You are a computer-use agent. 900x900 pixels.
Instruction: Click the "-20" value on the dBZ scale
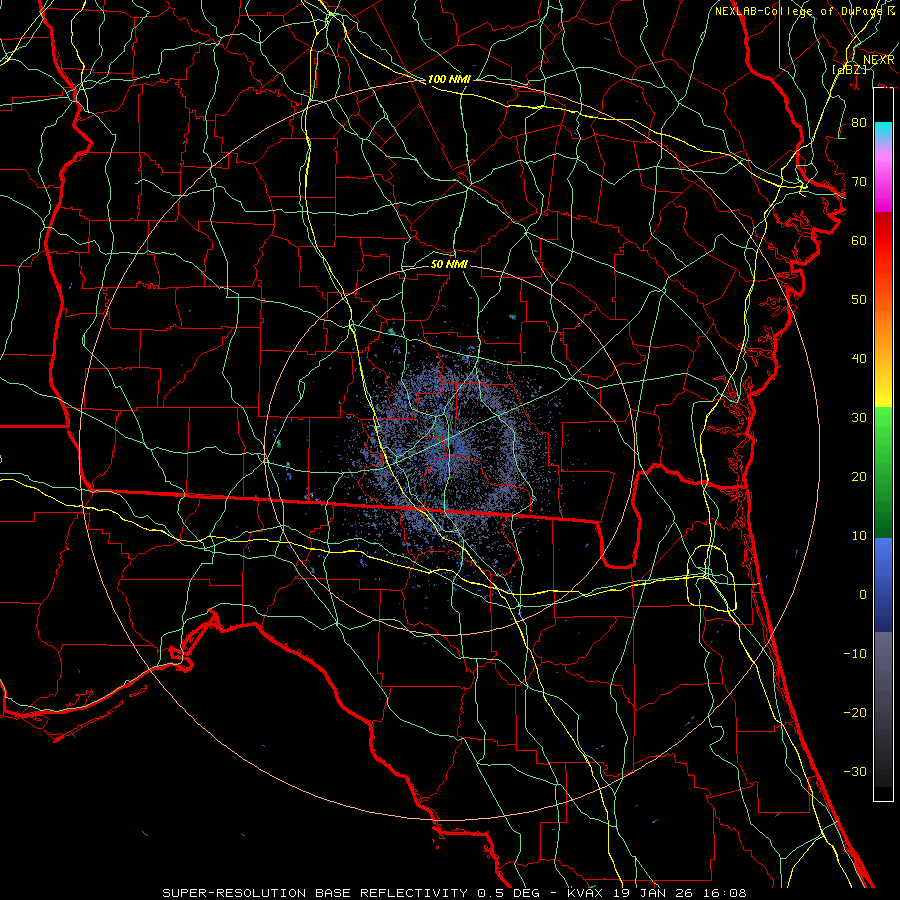click(855, 712)
